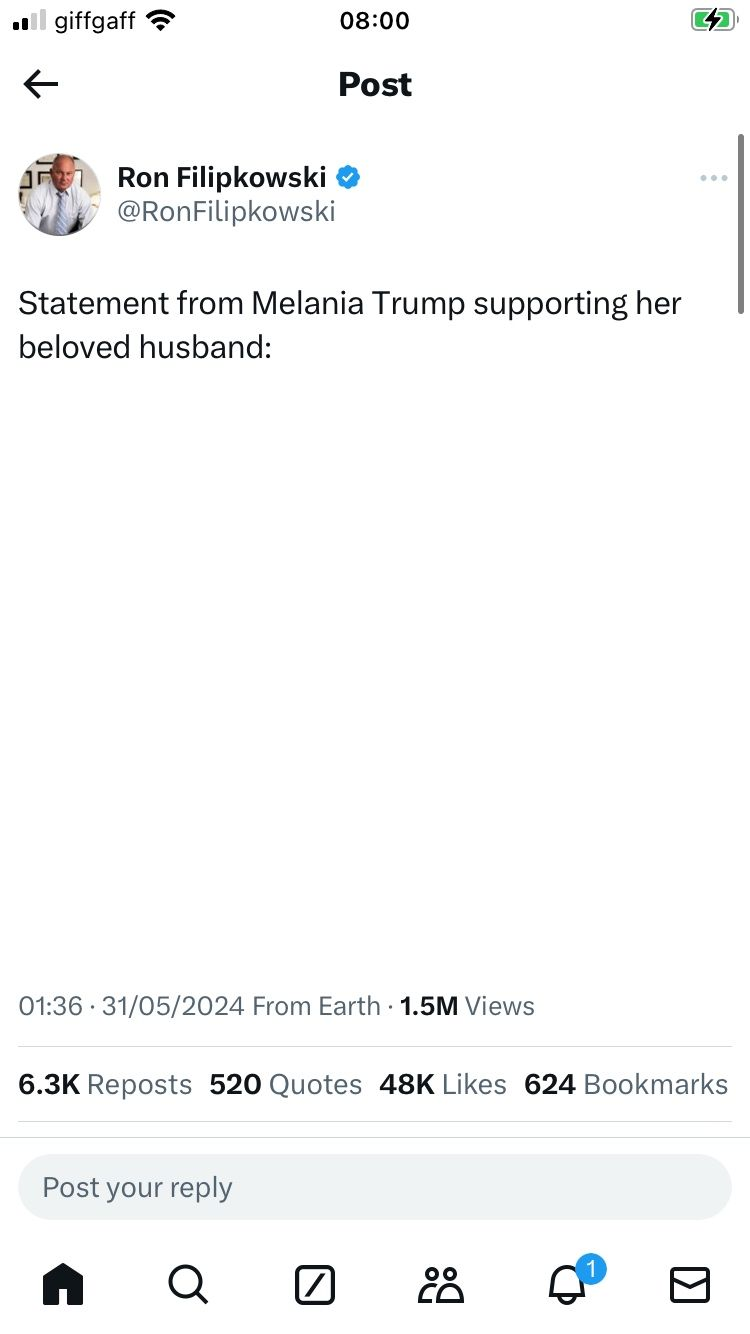Tap the Post your reply field
This screenshot has width=750, height=1334.
tap(375, 1187)
